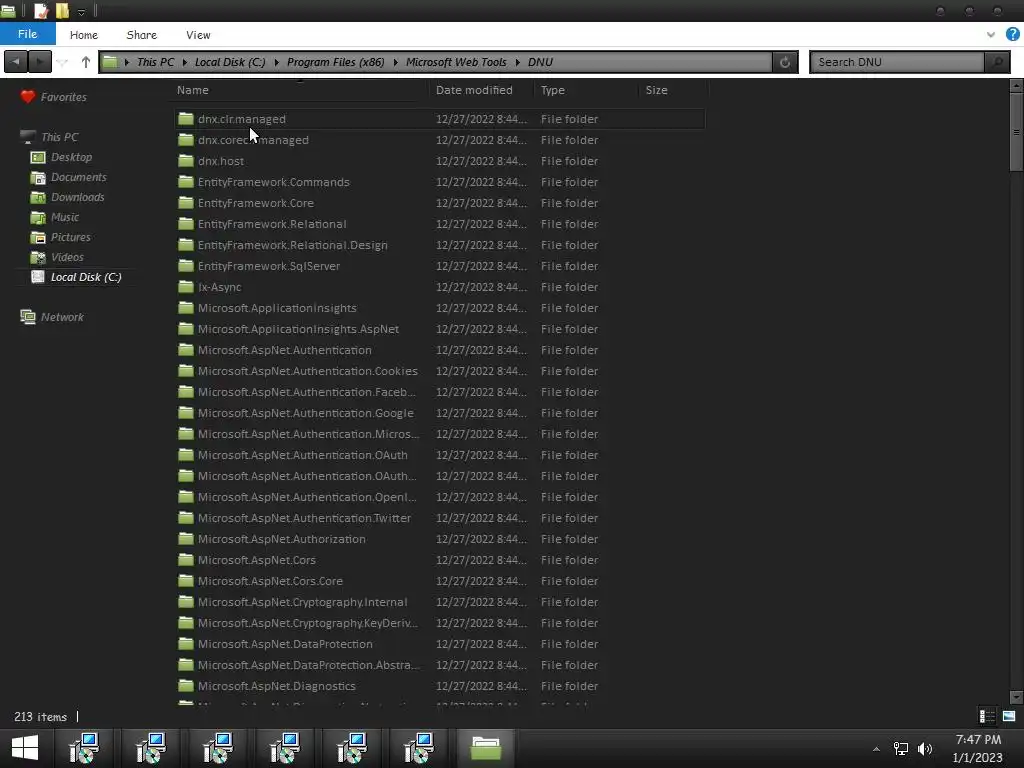Click 'Local Disk (C:)' in the address breadcrumb
Screen dimensions: 1024x768
(x=230, y=62)
